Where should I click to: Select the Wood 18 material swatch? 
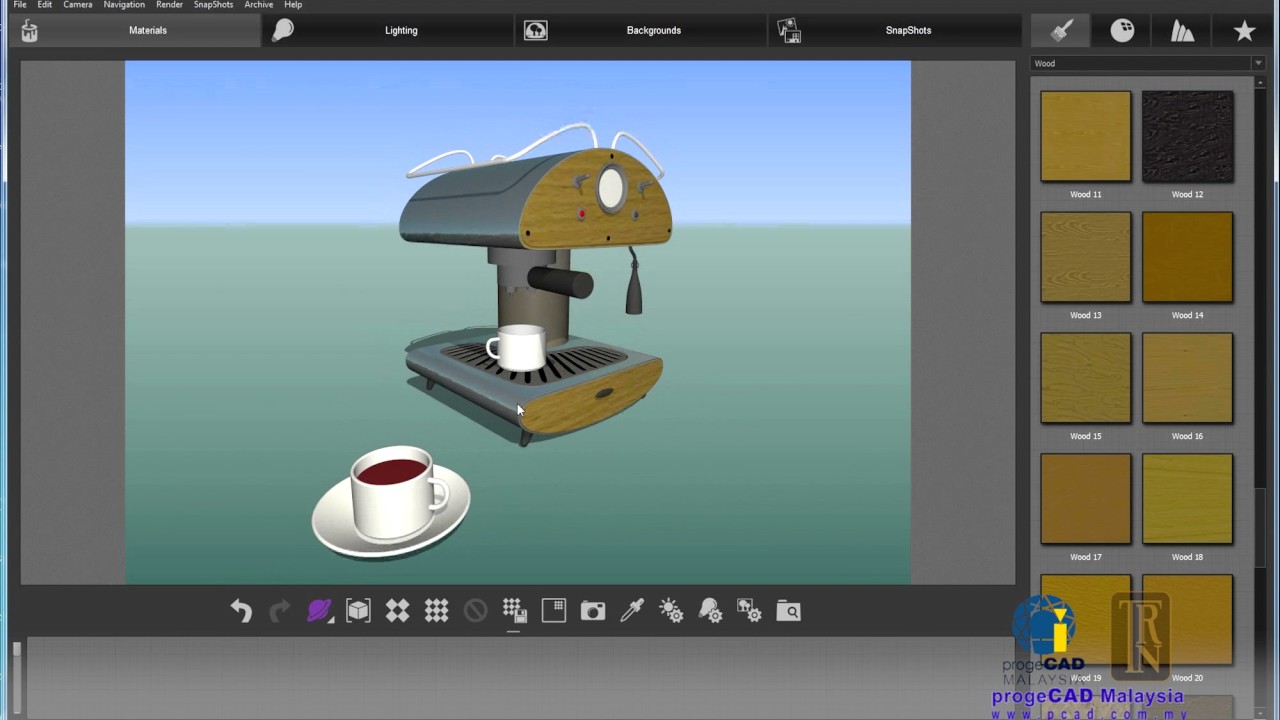coord(1188,499)
